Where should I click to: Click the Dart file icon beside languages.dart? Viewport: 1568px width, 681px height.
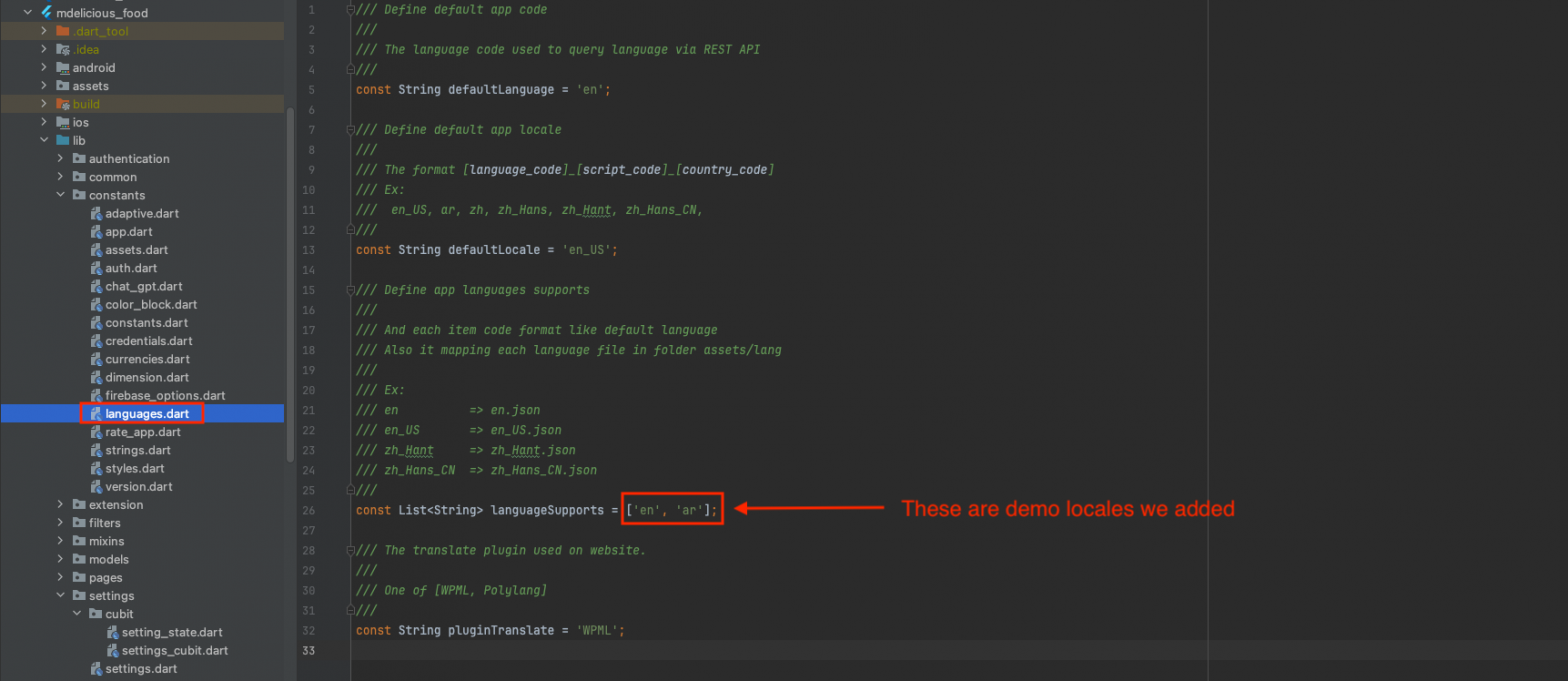tap(96, 414)
